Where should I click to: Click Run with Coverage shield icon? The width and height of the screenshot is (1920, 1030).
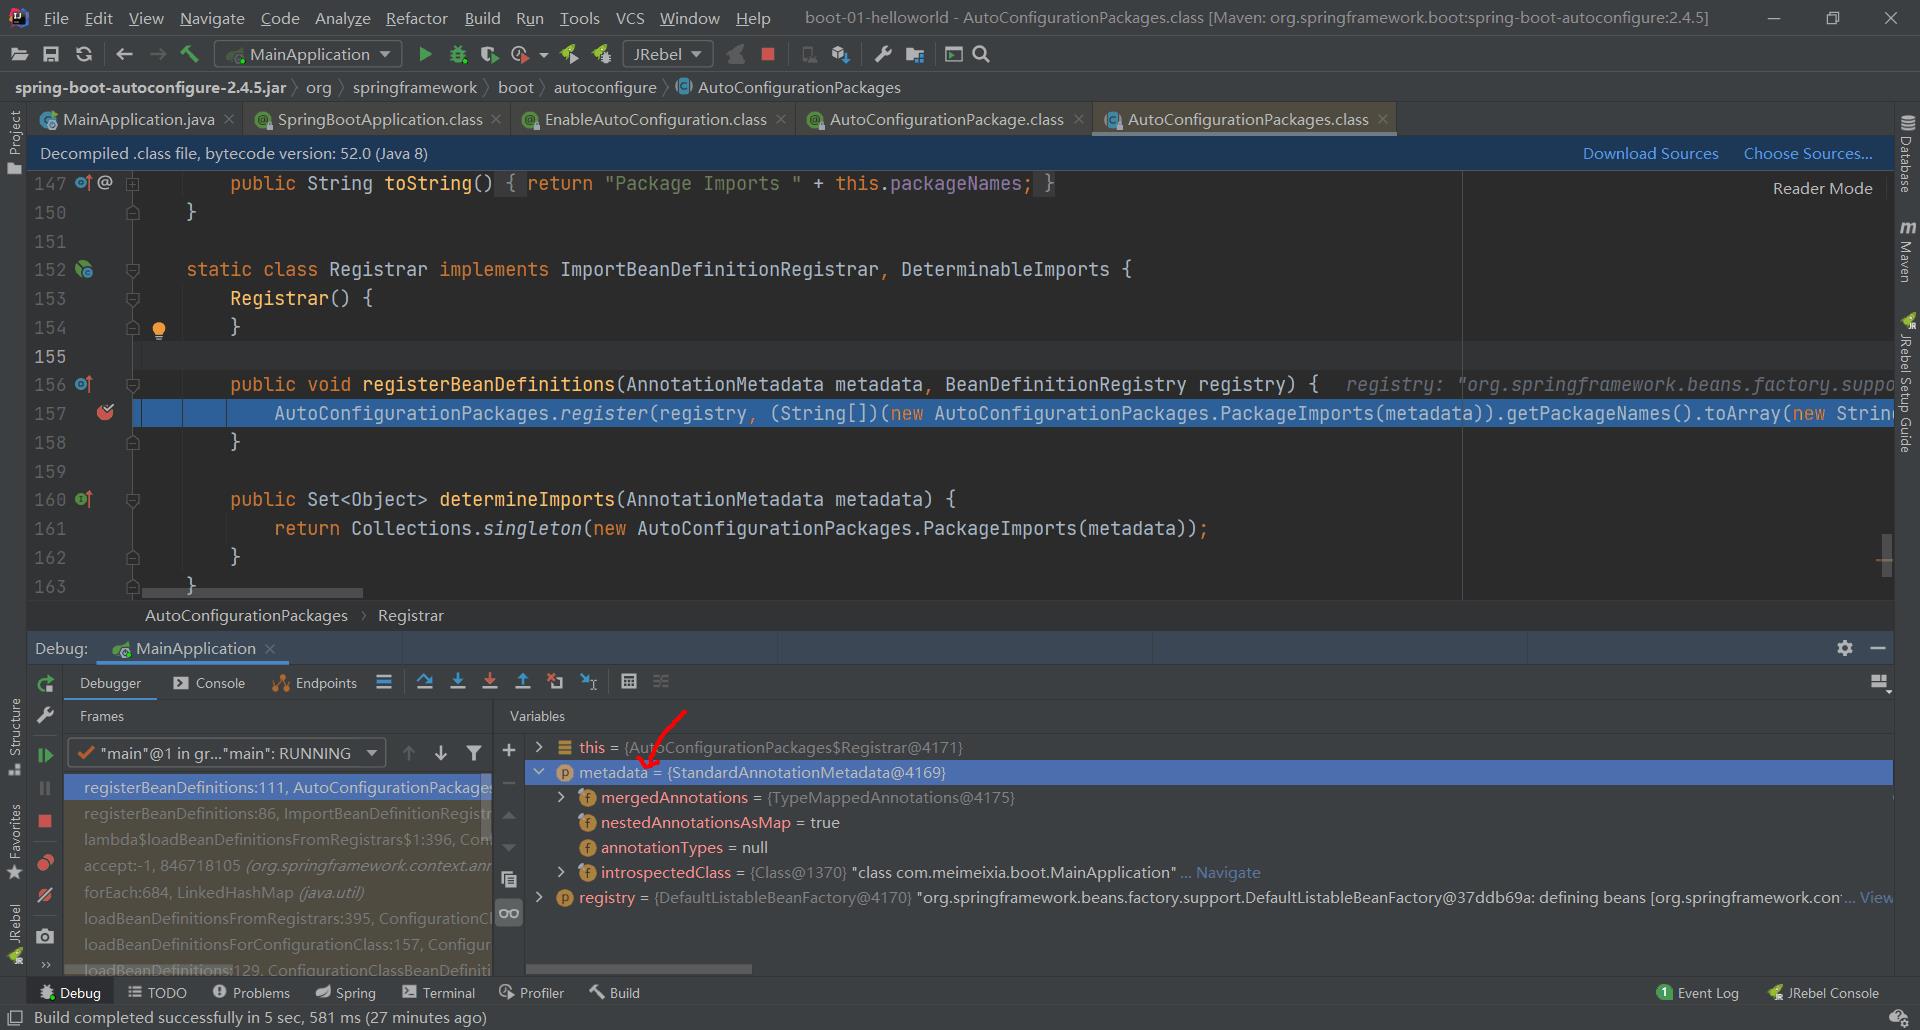click(489, 54)
